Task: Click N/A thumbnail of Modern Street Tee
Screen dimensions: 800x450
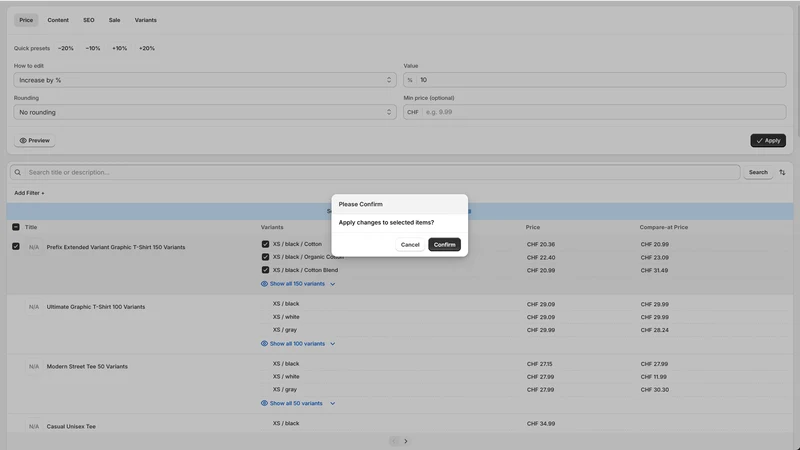Action: [x=34, y=367]
